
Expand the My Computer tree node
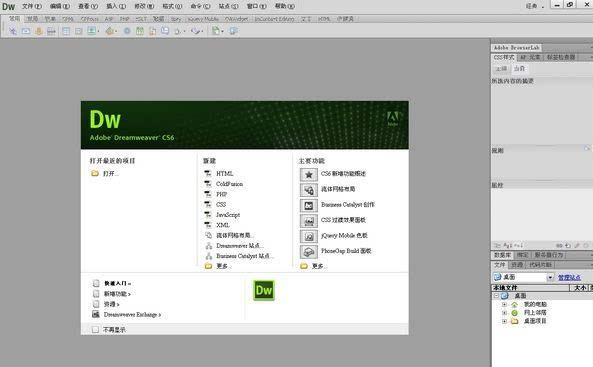504,304
